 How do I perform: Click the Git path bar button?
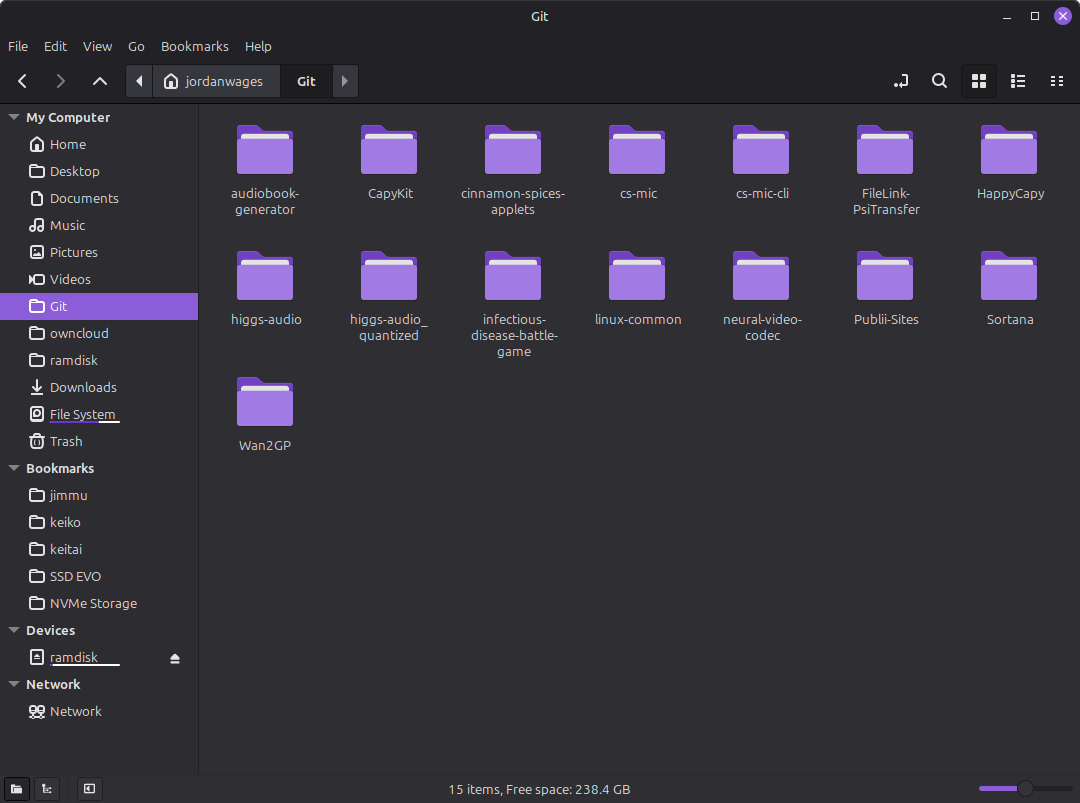(x=307, y=81)
